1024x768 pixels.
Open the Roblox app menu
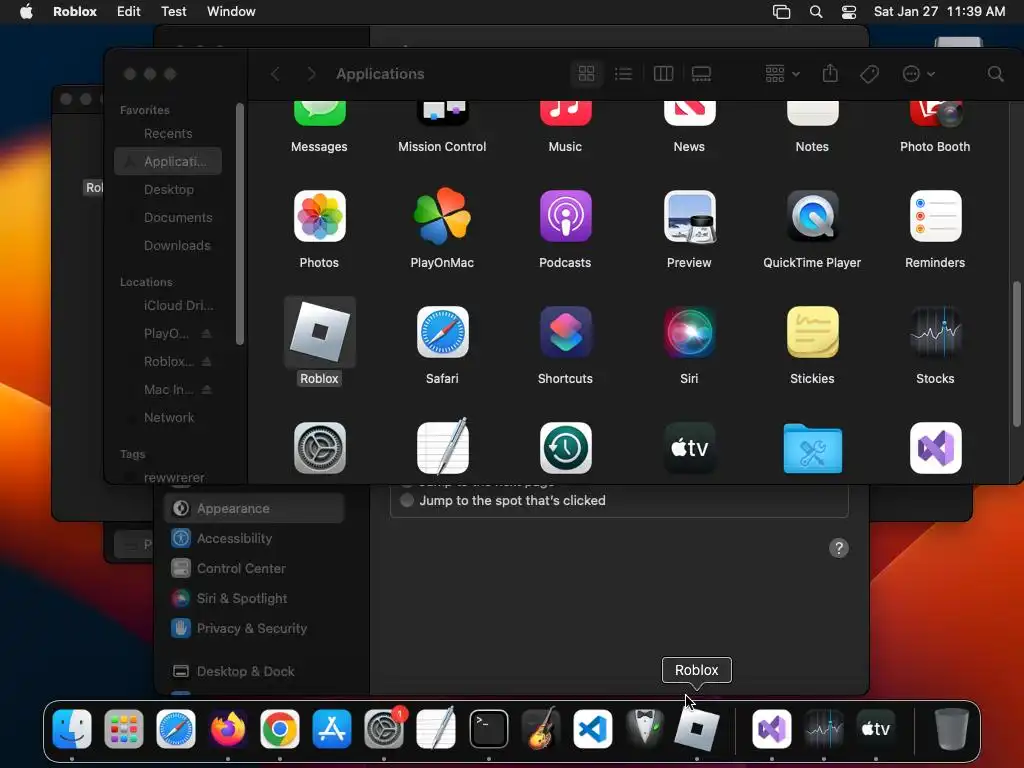[74, 12]
